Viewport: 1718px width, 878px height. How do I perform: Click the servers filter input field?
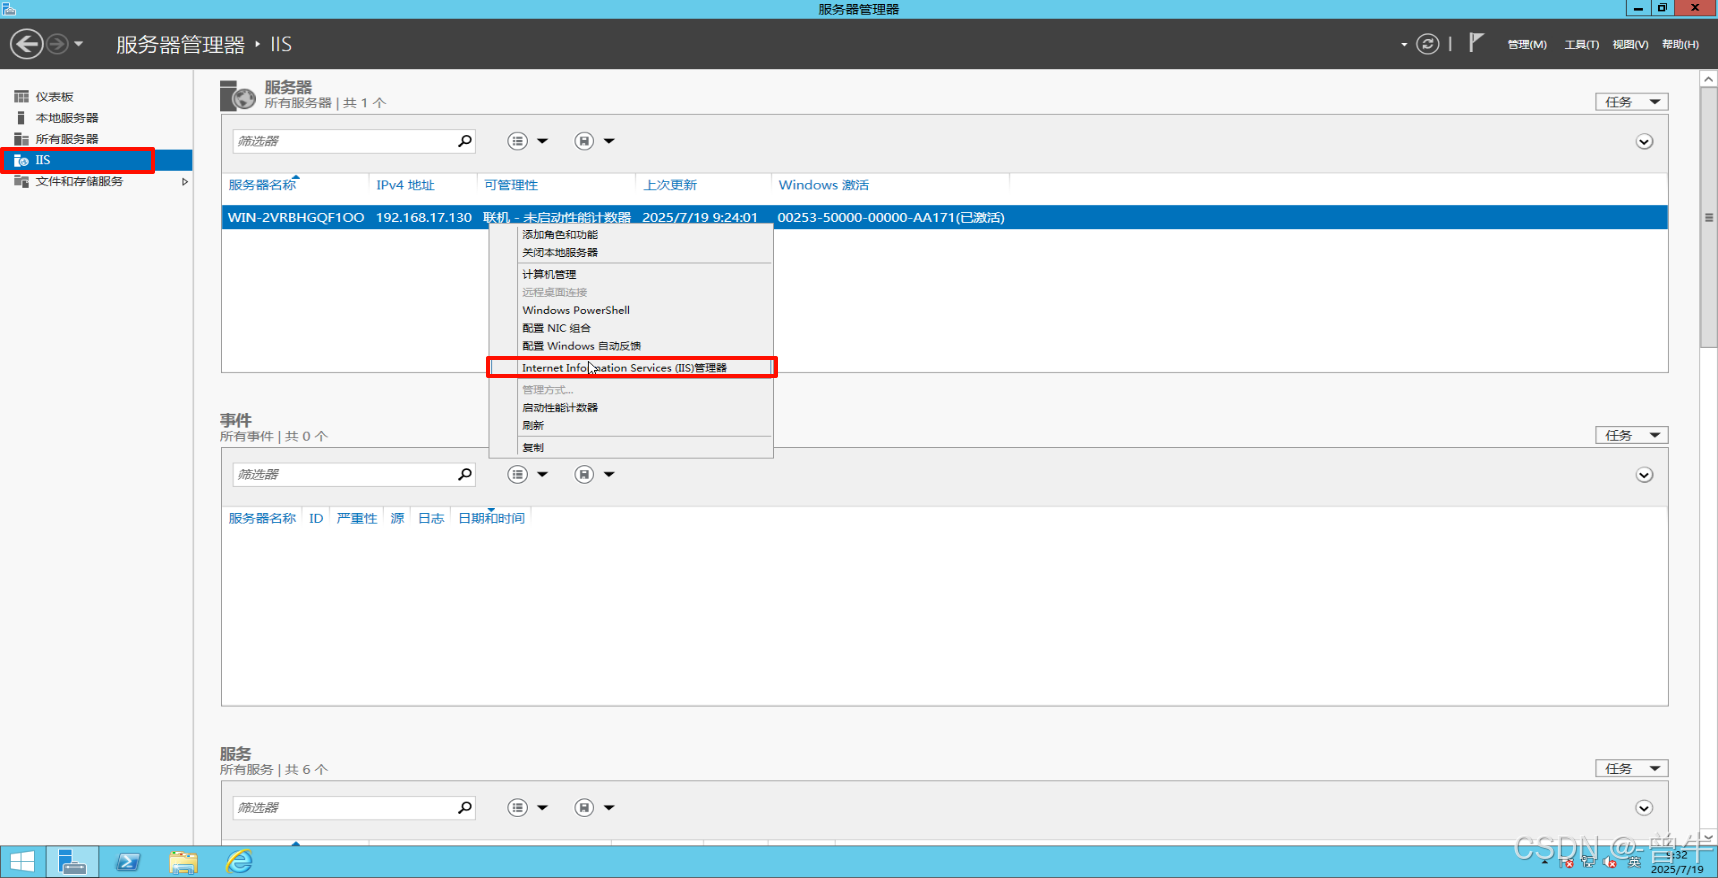click(x=344, y=141)
